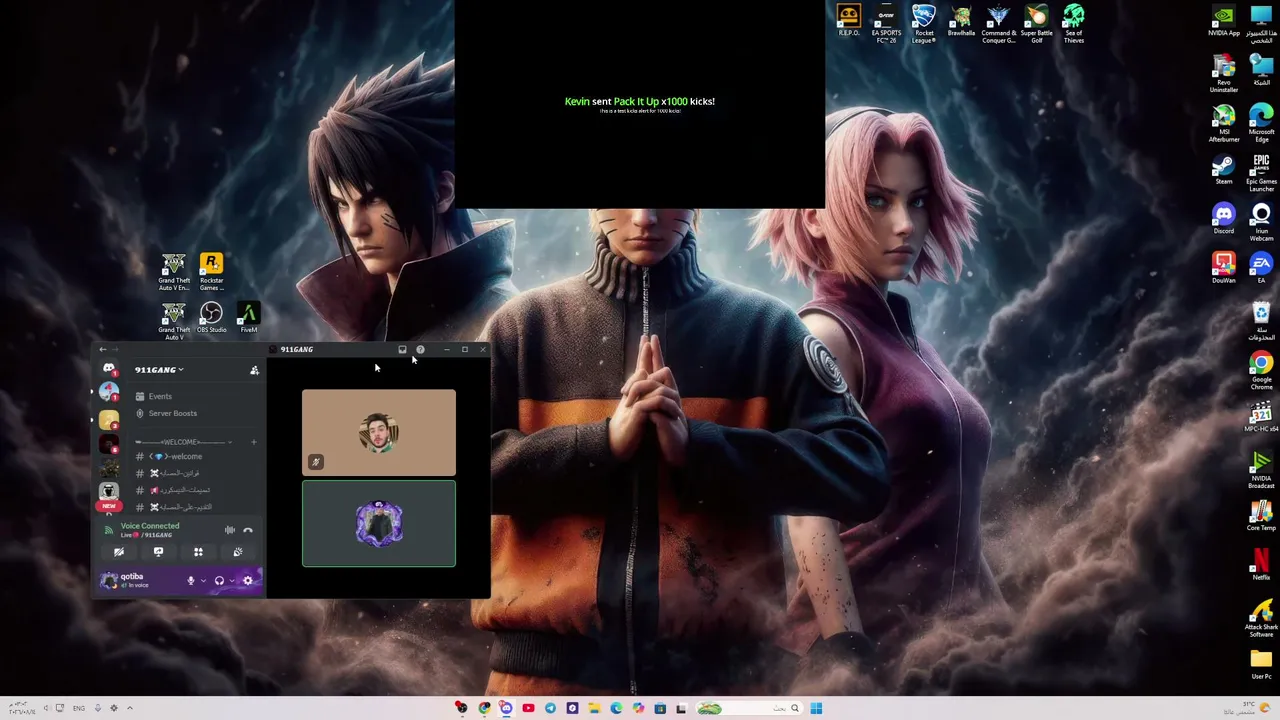Viewport: 1280px width, 720px height.
Task: Open Grand Theft Auto V Enhanced desktop icon
Action: (174, 271)
